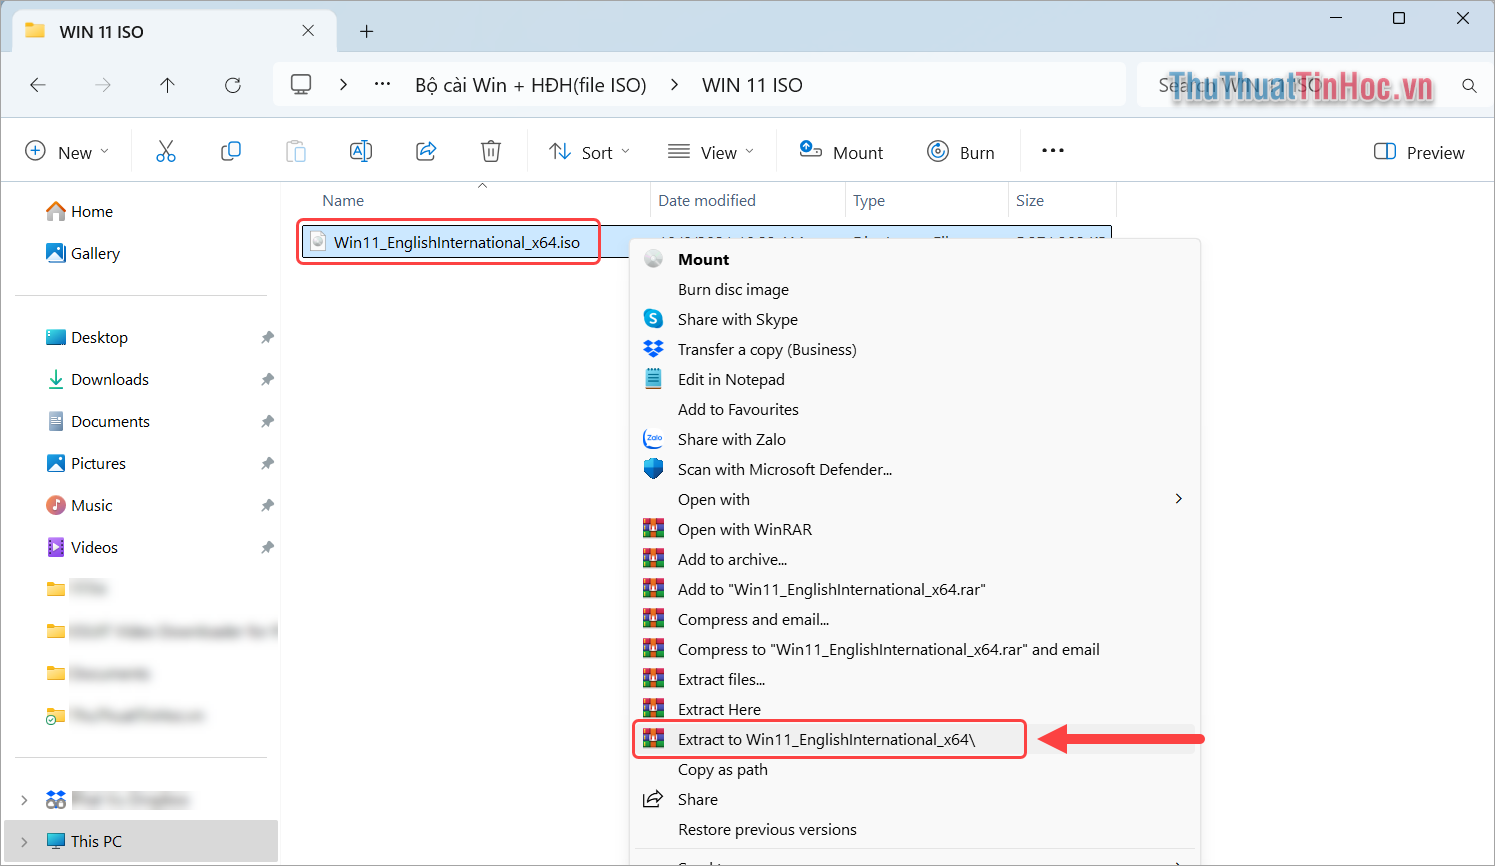Click the Paste clipboard icon
This screenshot has width=1495, height=866.
point(296,152)
